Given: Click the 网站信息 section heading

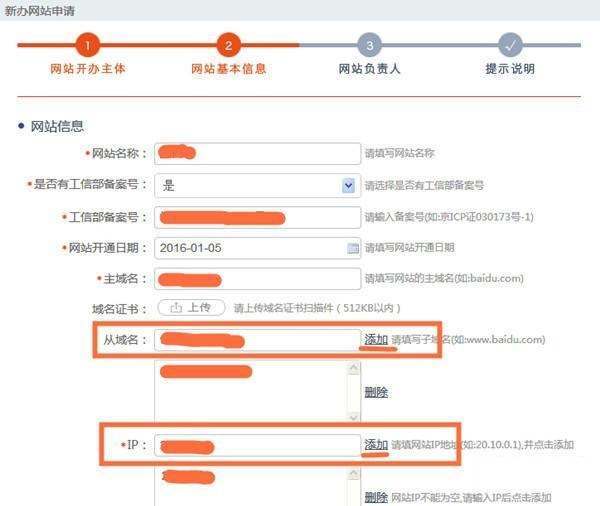Looking at the screenshot, I should pyautogui.click(x=57, y=126).
